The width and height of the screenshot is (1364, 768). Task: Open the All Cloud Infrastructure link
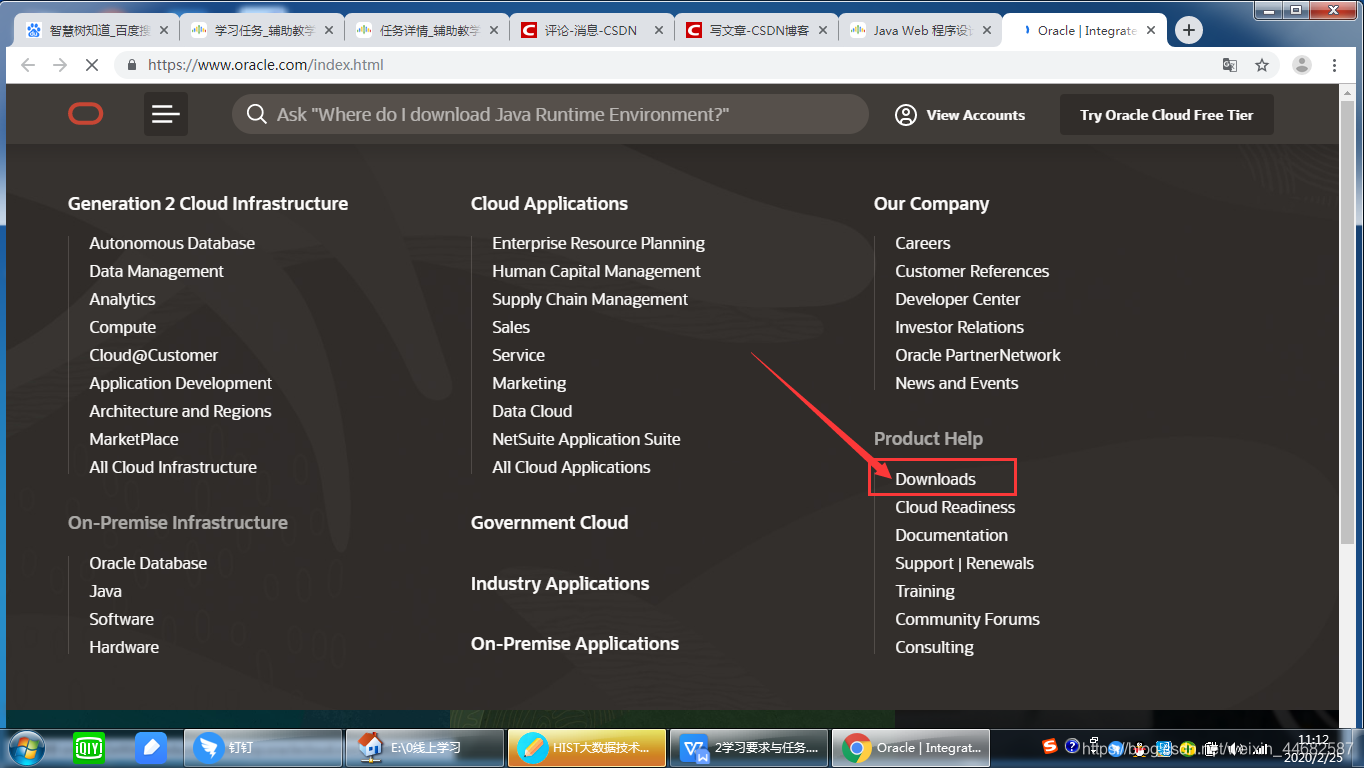[173, 467]
